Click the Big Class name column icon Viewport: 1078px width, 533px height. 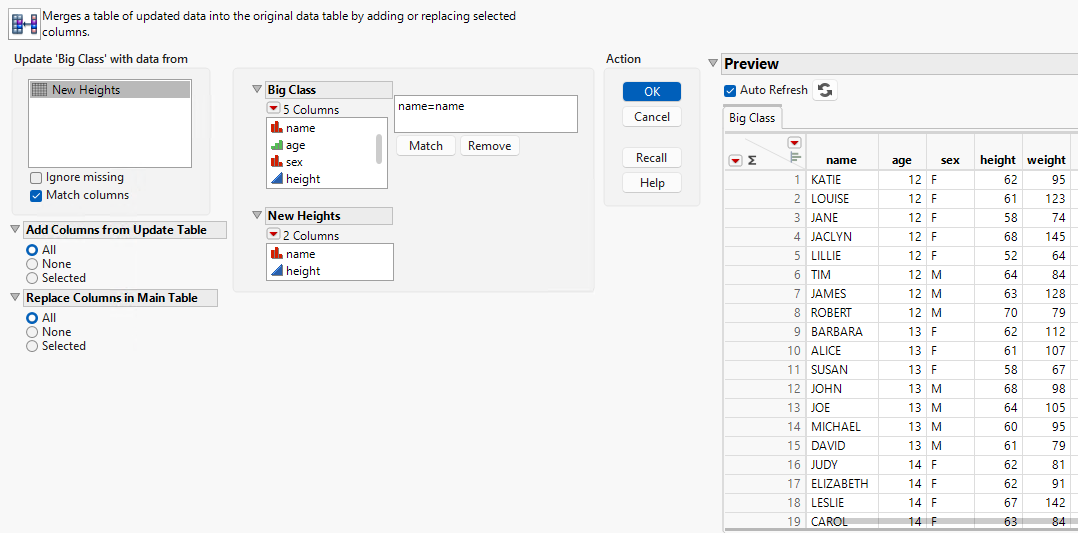pyautogui.click(x=276, y=128)
